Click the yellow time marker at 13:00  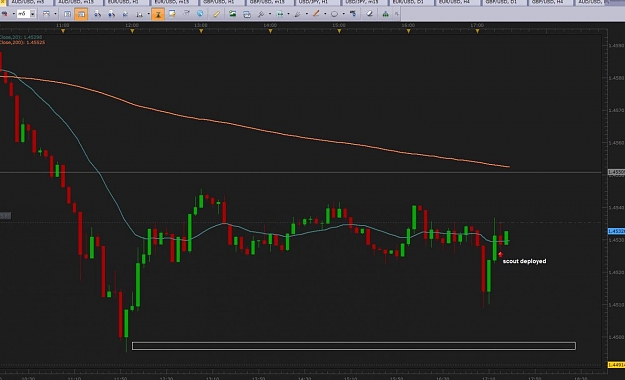pos(201,31)
